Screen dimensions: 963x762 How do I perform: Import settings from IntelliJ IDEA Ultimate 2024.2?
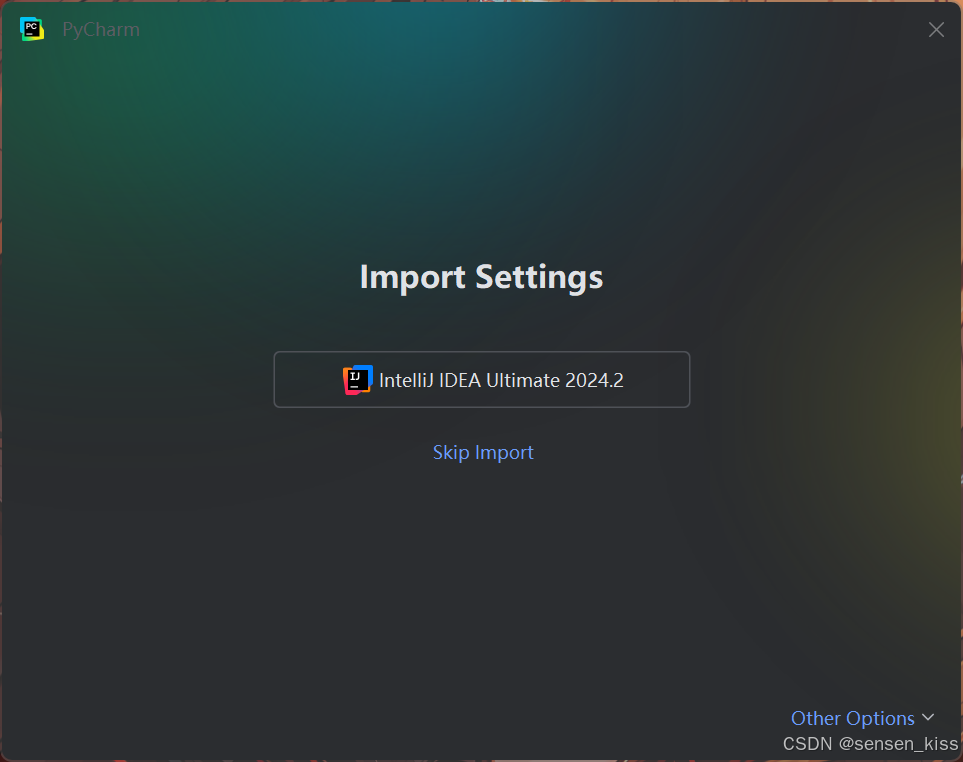(482, 379)
